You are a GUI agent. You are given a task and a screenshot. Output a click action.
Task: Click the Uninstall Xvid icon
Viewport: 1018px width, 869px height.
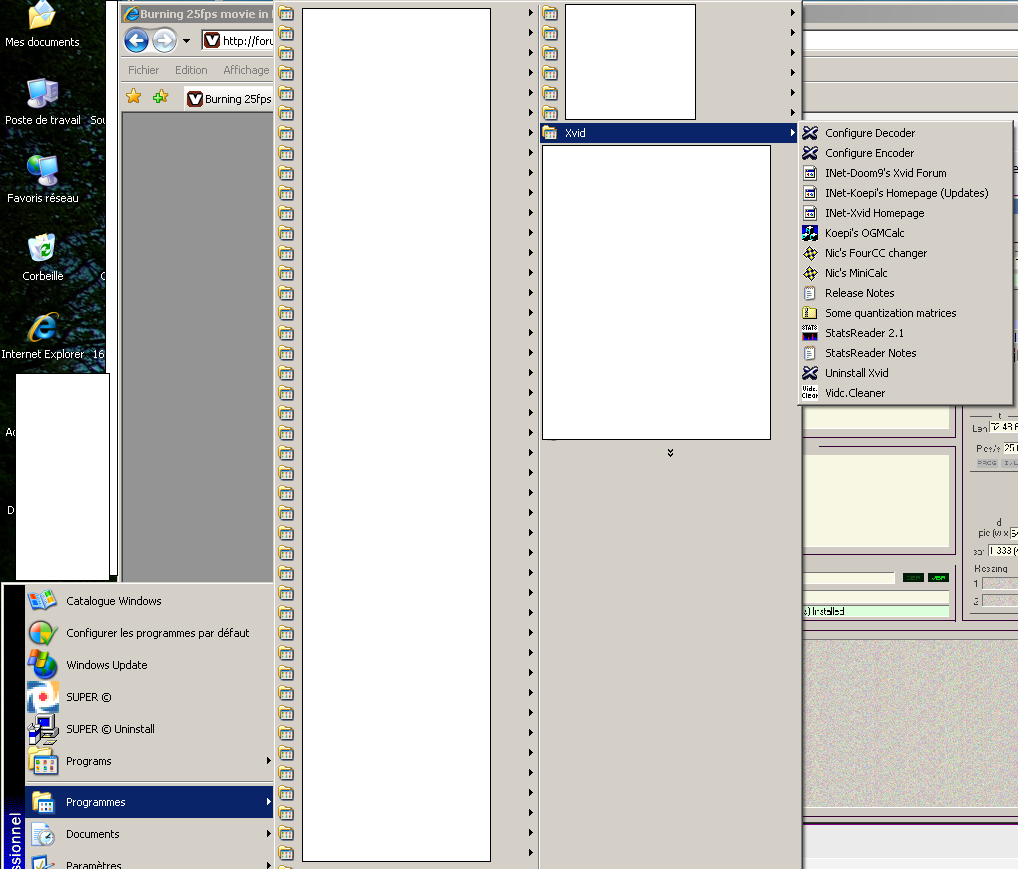810,373
